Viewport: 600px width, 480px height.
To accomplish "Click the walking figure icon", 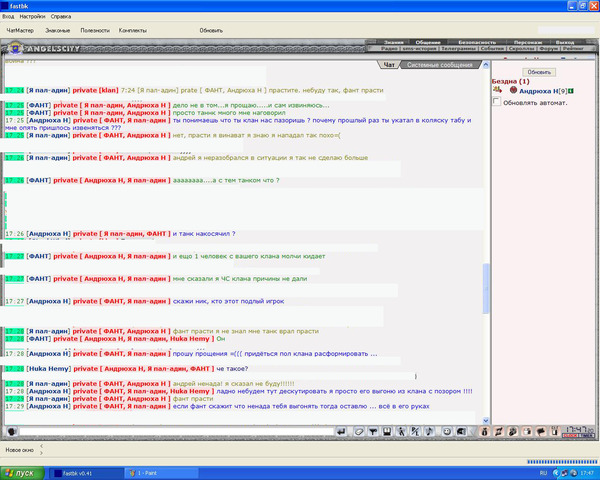I will coord(401,432).
